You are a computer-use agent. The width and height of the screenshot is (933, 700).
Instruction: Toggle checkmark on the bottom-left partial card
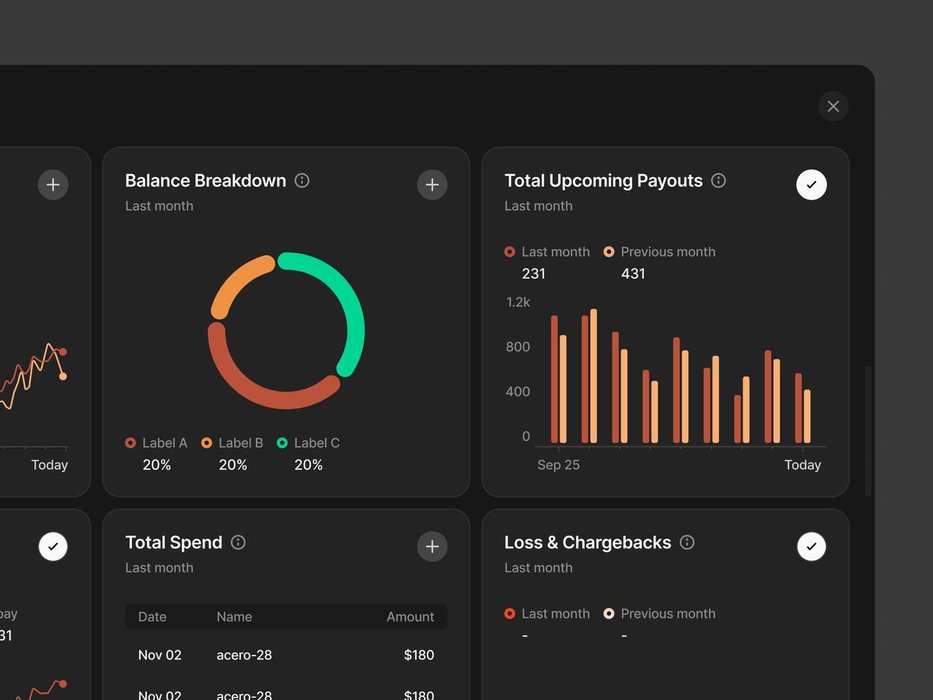[x=53, y=546]
